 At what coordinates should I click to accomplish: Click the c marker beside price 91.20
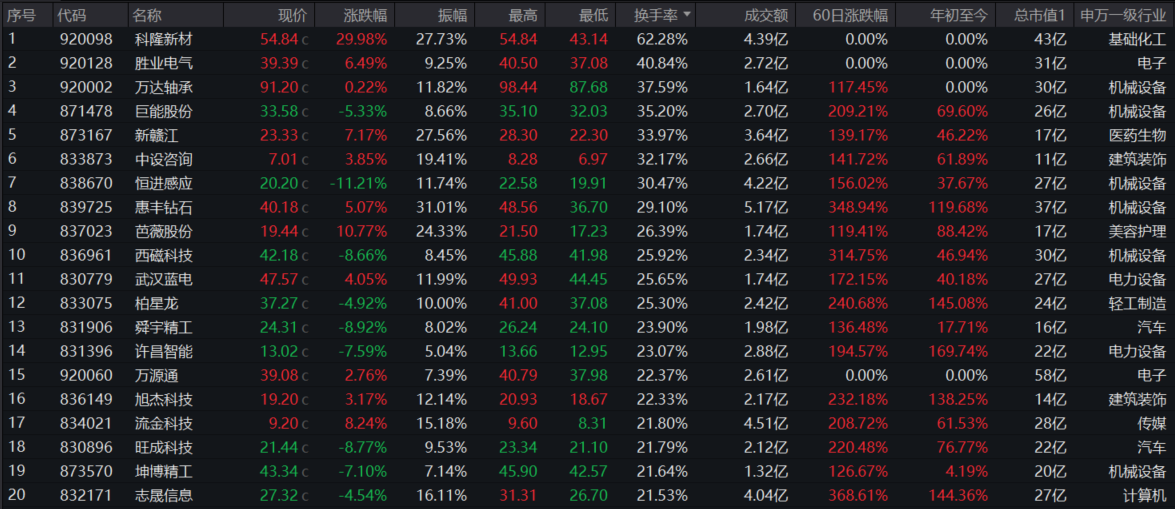click(305, 88)
